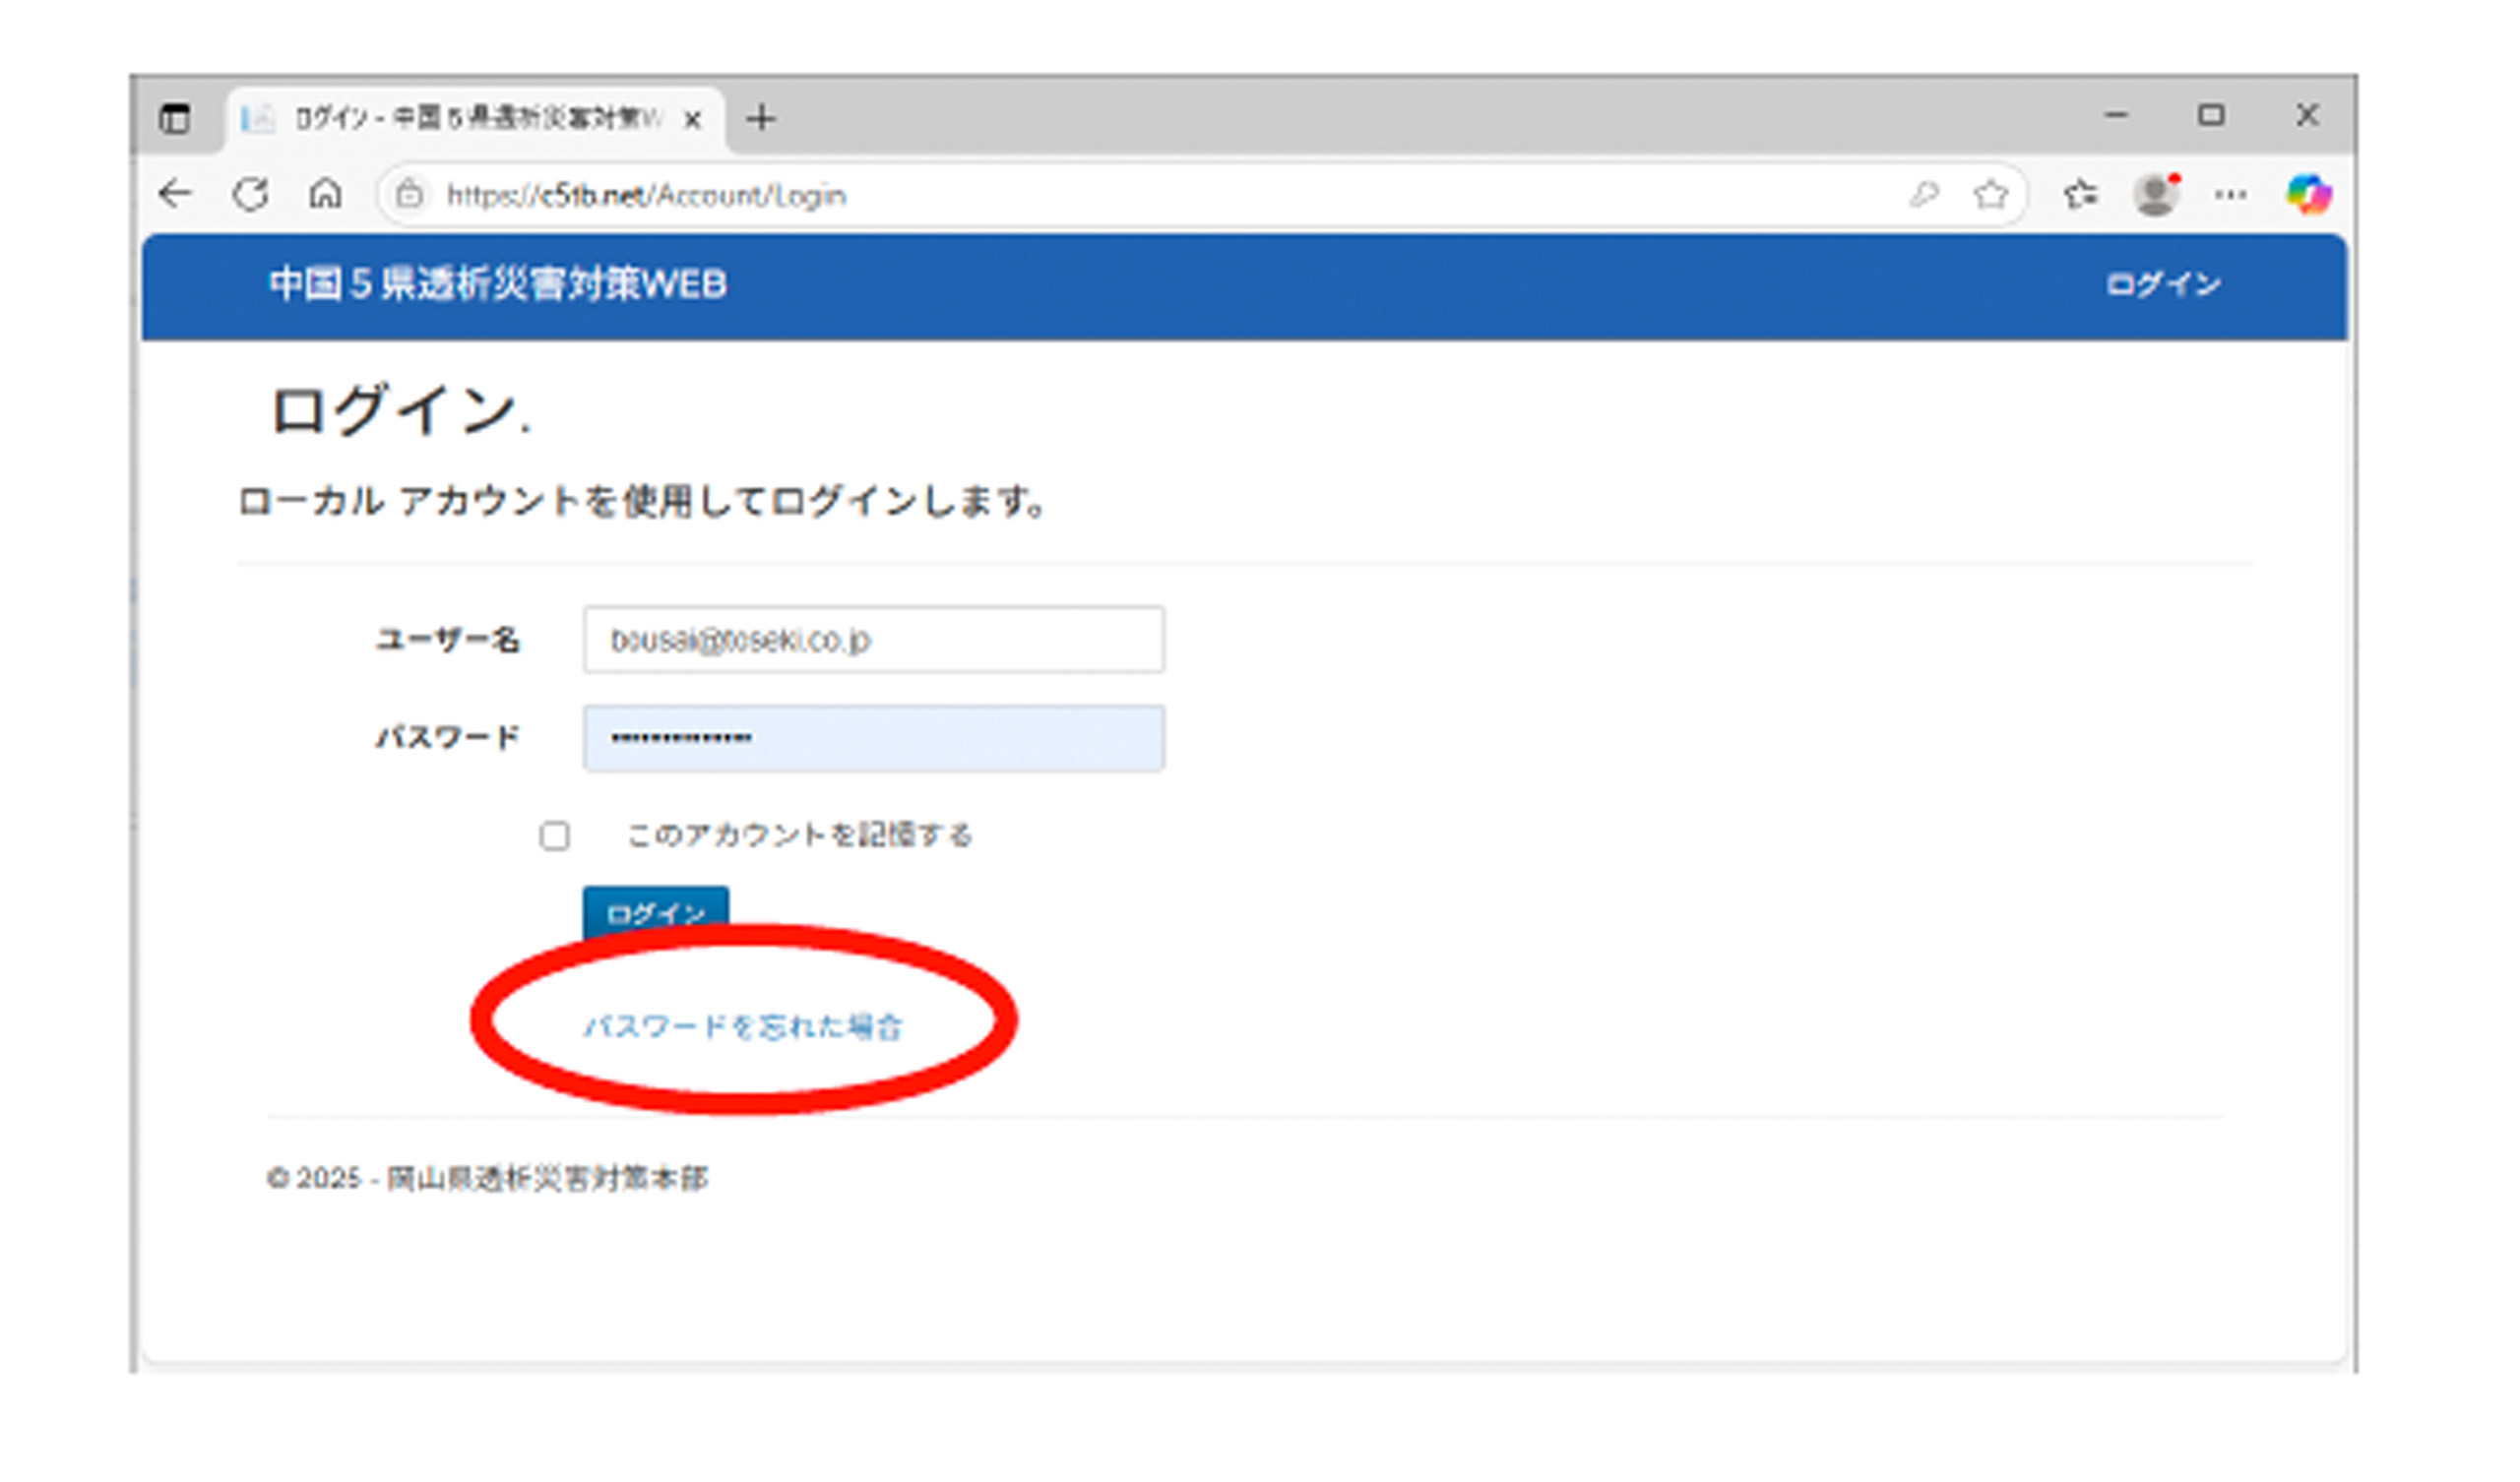Add page to favorites star icon
The height and width of the screenshot is (1482, 2520).
click(1990, 194)
